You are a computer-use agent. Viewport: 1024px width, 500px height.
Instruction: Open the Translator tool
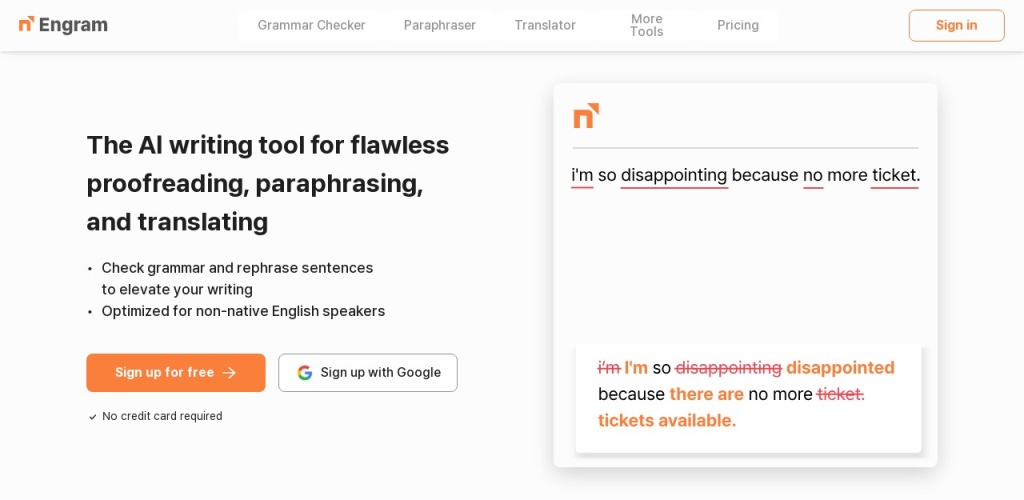[x=545, y=25]
